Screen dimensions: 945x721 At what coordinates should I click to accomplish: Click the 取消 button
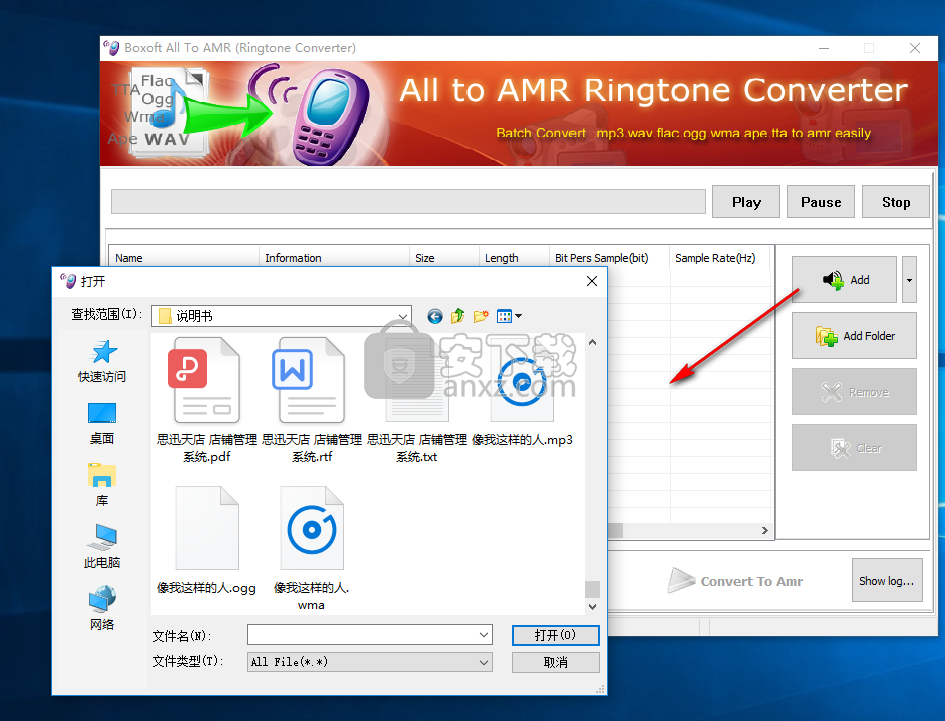[x=555, y=662]
